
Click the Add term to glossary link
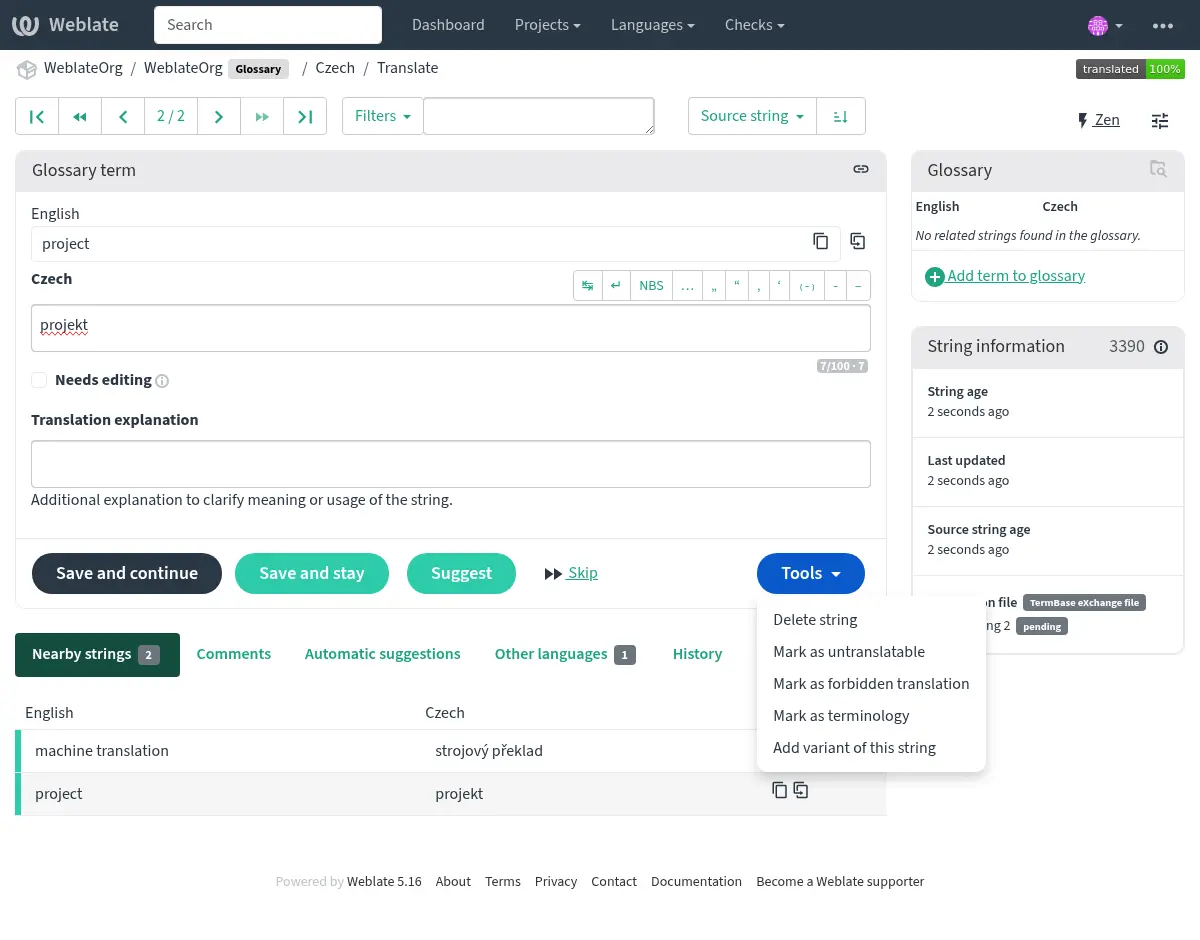1015,276
